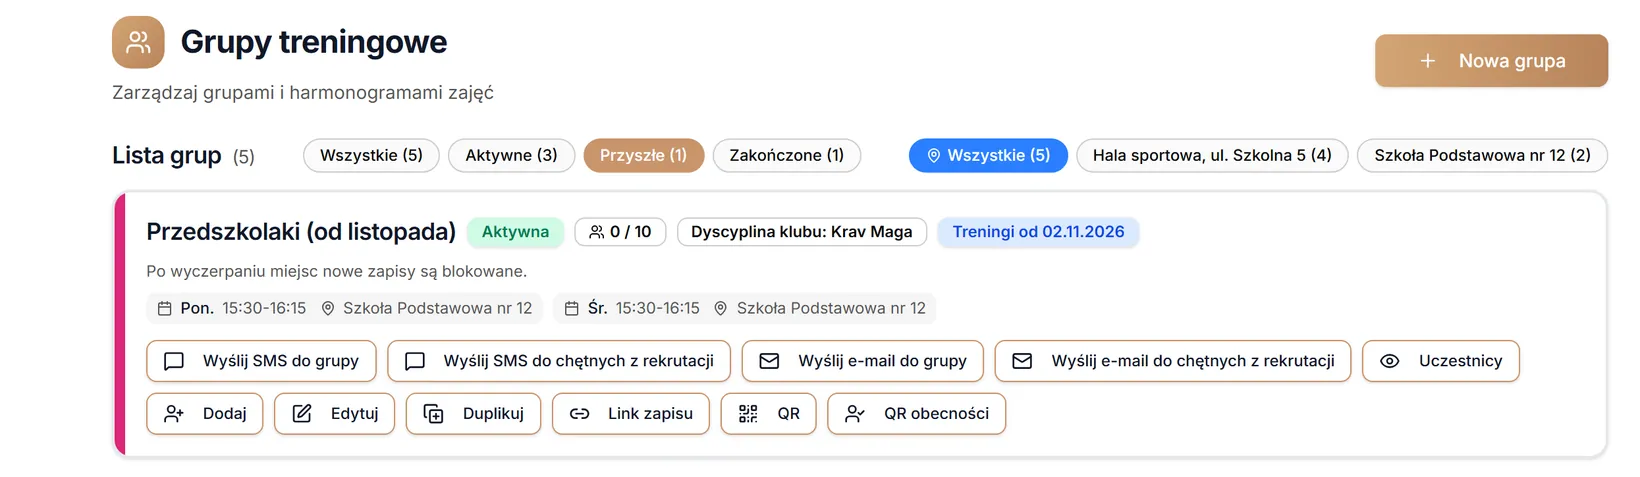
Task: Click the add-person icon beside Dodaj
Action: (x=174, y=413)
